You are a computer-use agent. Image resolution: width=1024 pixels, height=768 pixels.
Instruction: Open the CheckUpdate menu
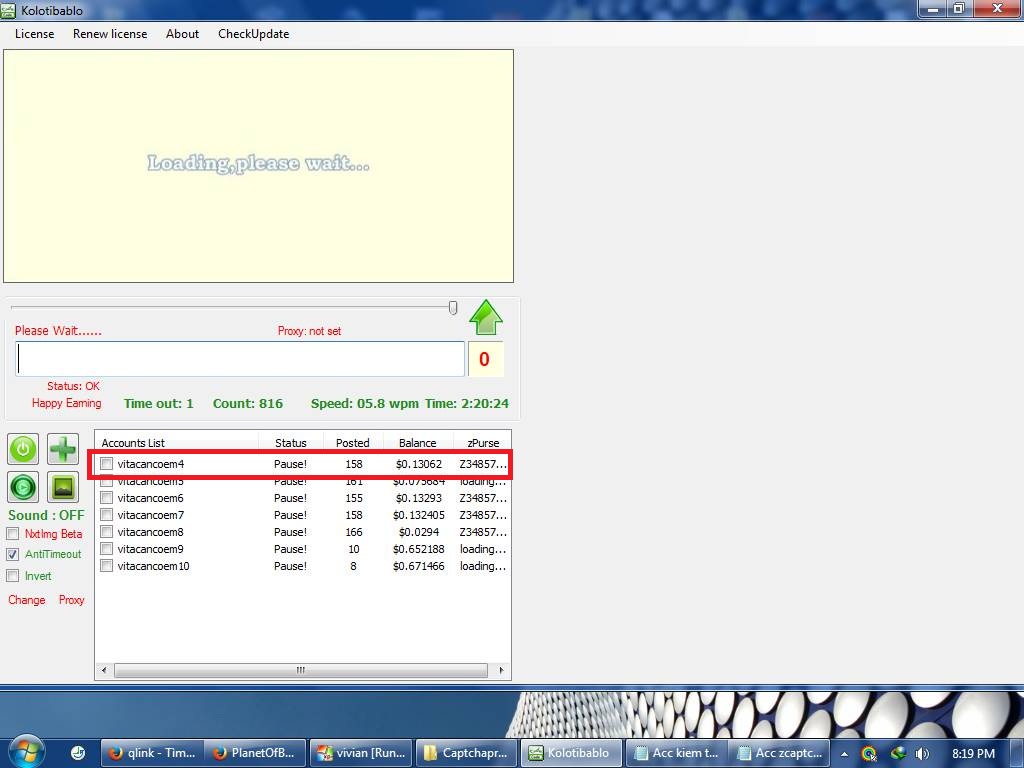click(x=253, y=34)
